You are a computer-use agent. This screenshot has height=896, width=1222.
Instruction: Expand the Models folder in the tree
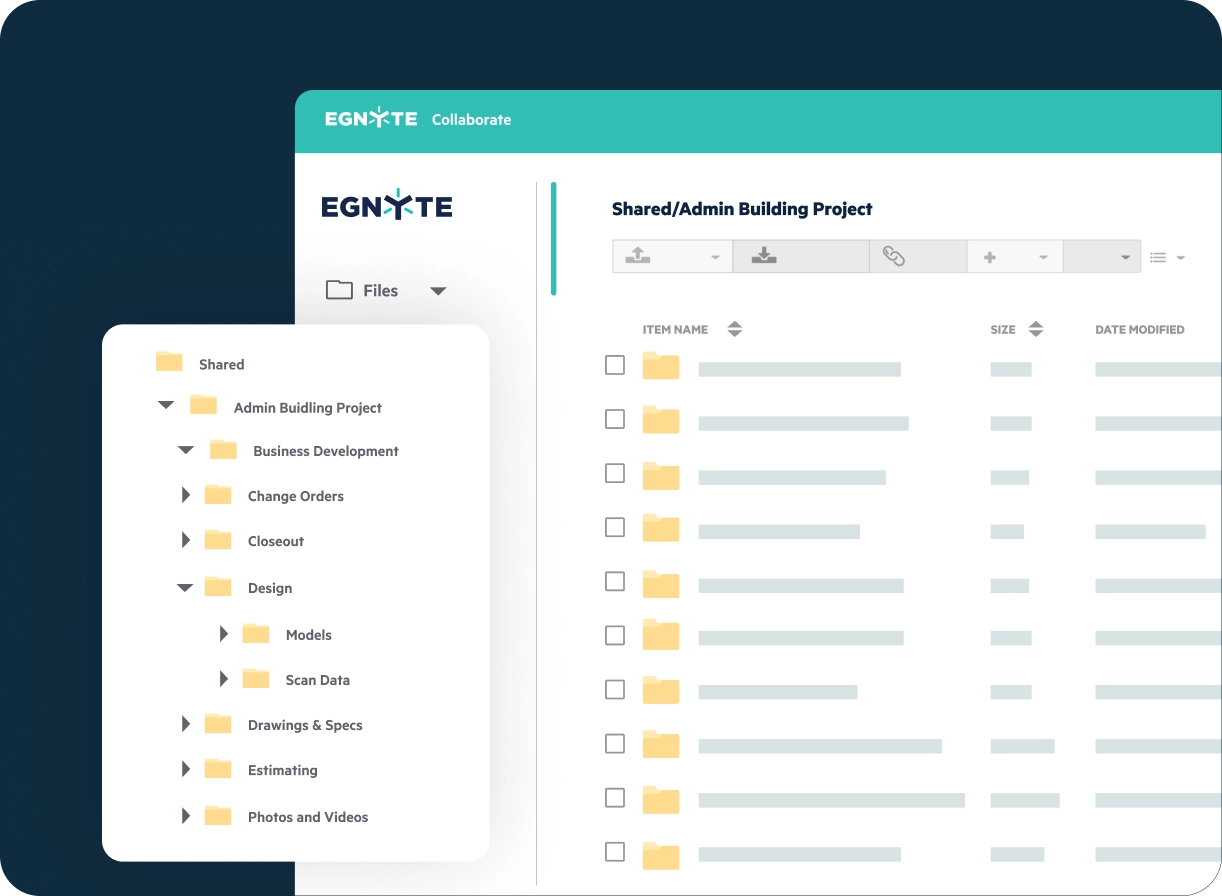(x=223, y=633)
